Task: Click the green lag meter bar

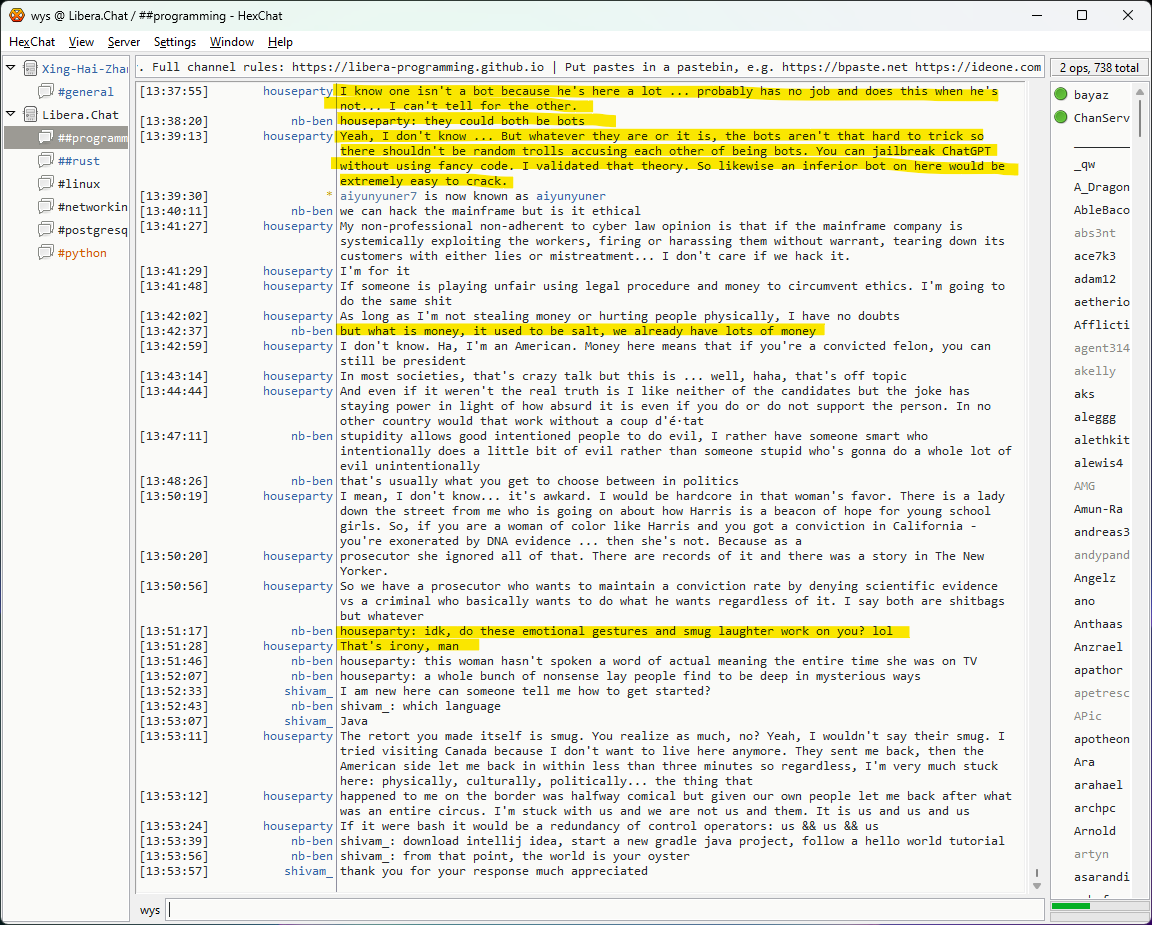Action: [x=1071, y=906]
